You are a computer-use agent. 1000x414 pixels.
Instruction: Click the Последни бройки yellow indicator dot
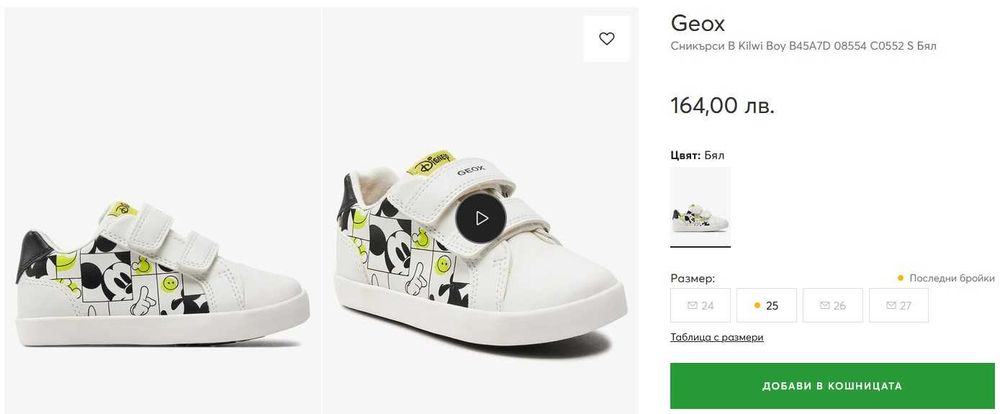901,278
